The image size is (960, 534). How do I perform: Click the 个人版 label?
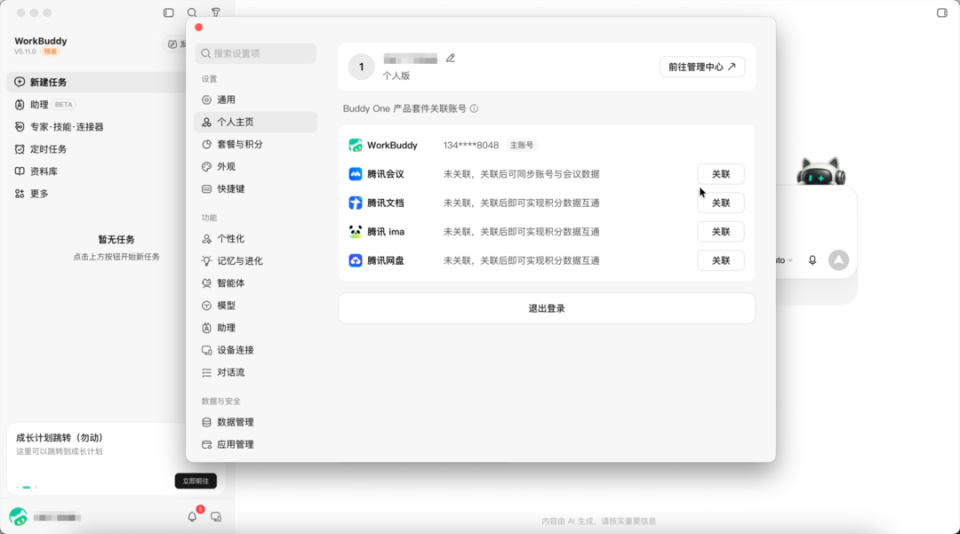point(396,76)
